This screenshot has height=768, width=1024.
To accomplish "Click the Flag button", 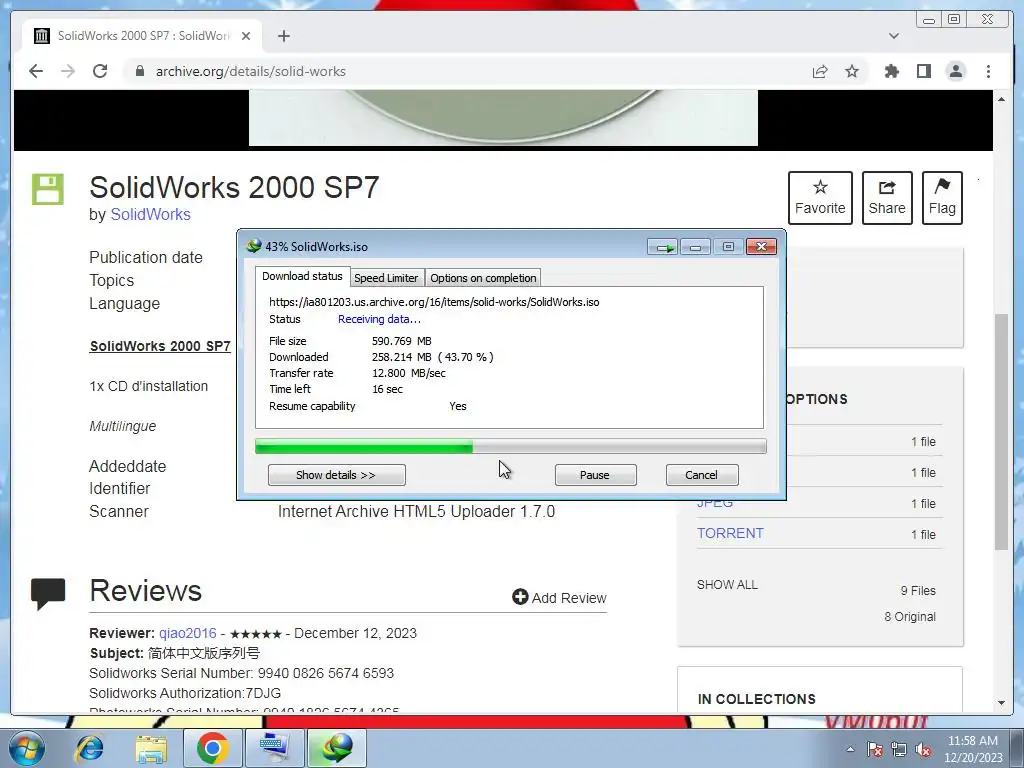I will (942, 198).
